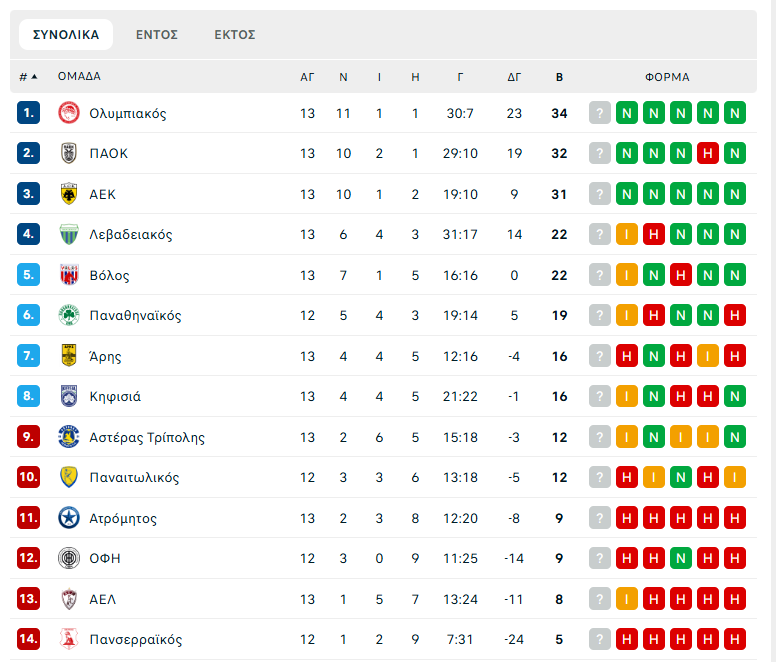Click the Olympiacos club logo icon
The image size is (776, 662).
(69, 113)
